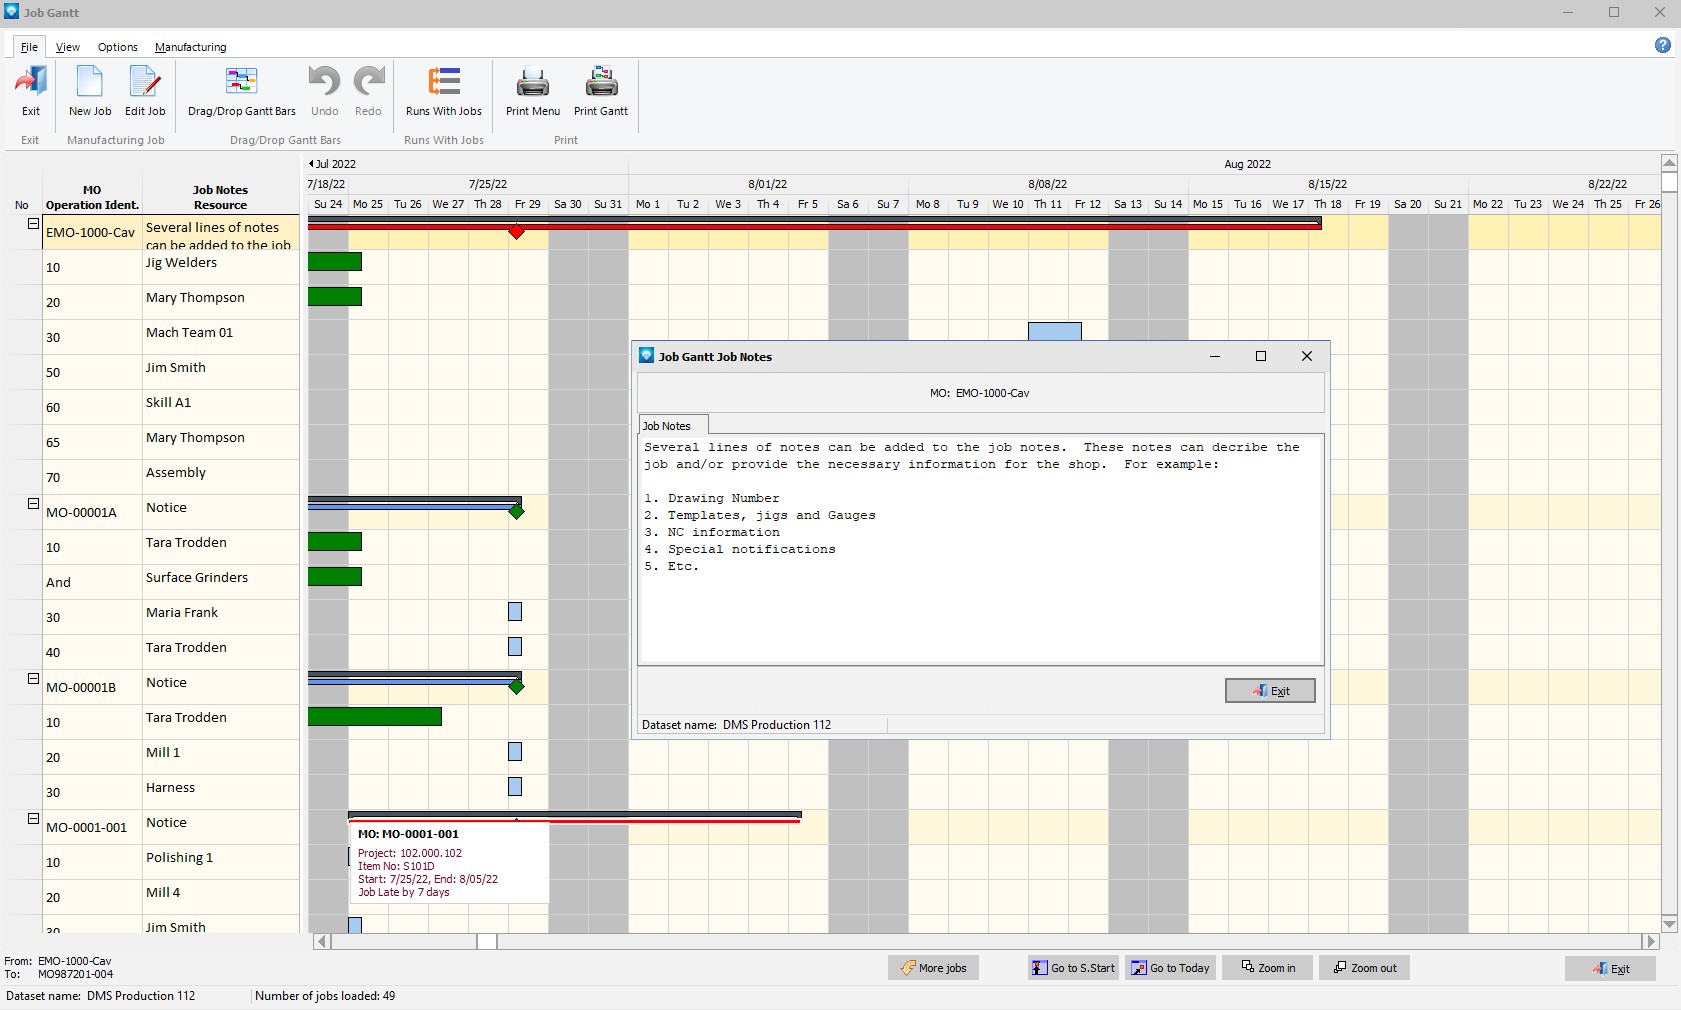Click the arrow before Jul 2022 in timeline header
The height and width of the screenshot is (1010, 1681).
pyautogui.click(x=311, y=164)
